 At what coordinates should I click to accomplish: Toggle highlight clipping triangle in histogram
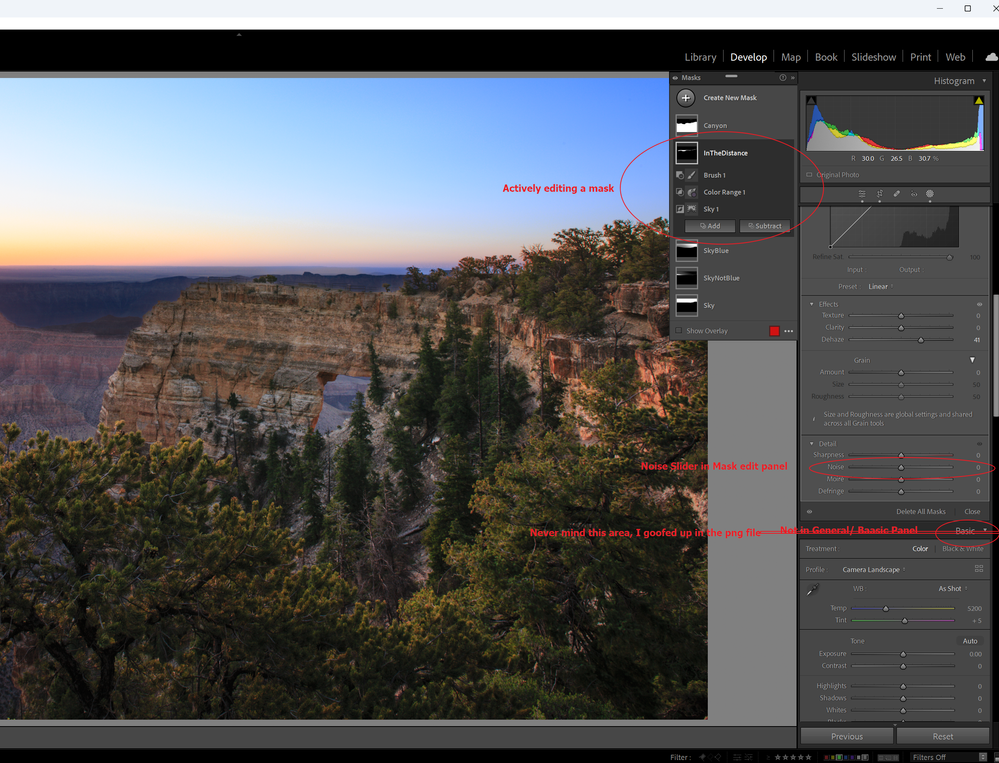[x=979, y=101]
